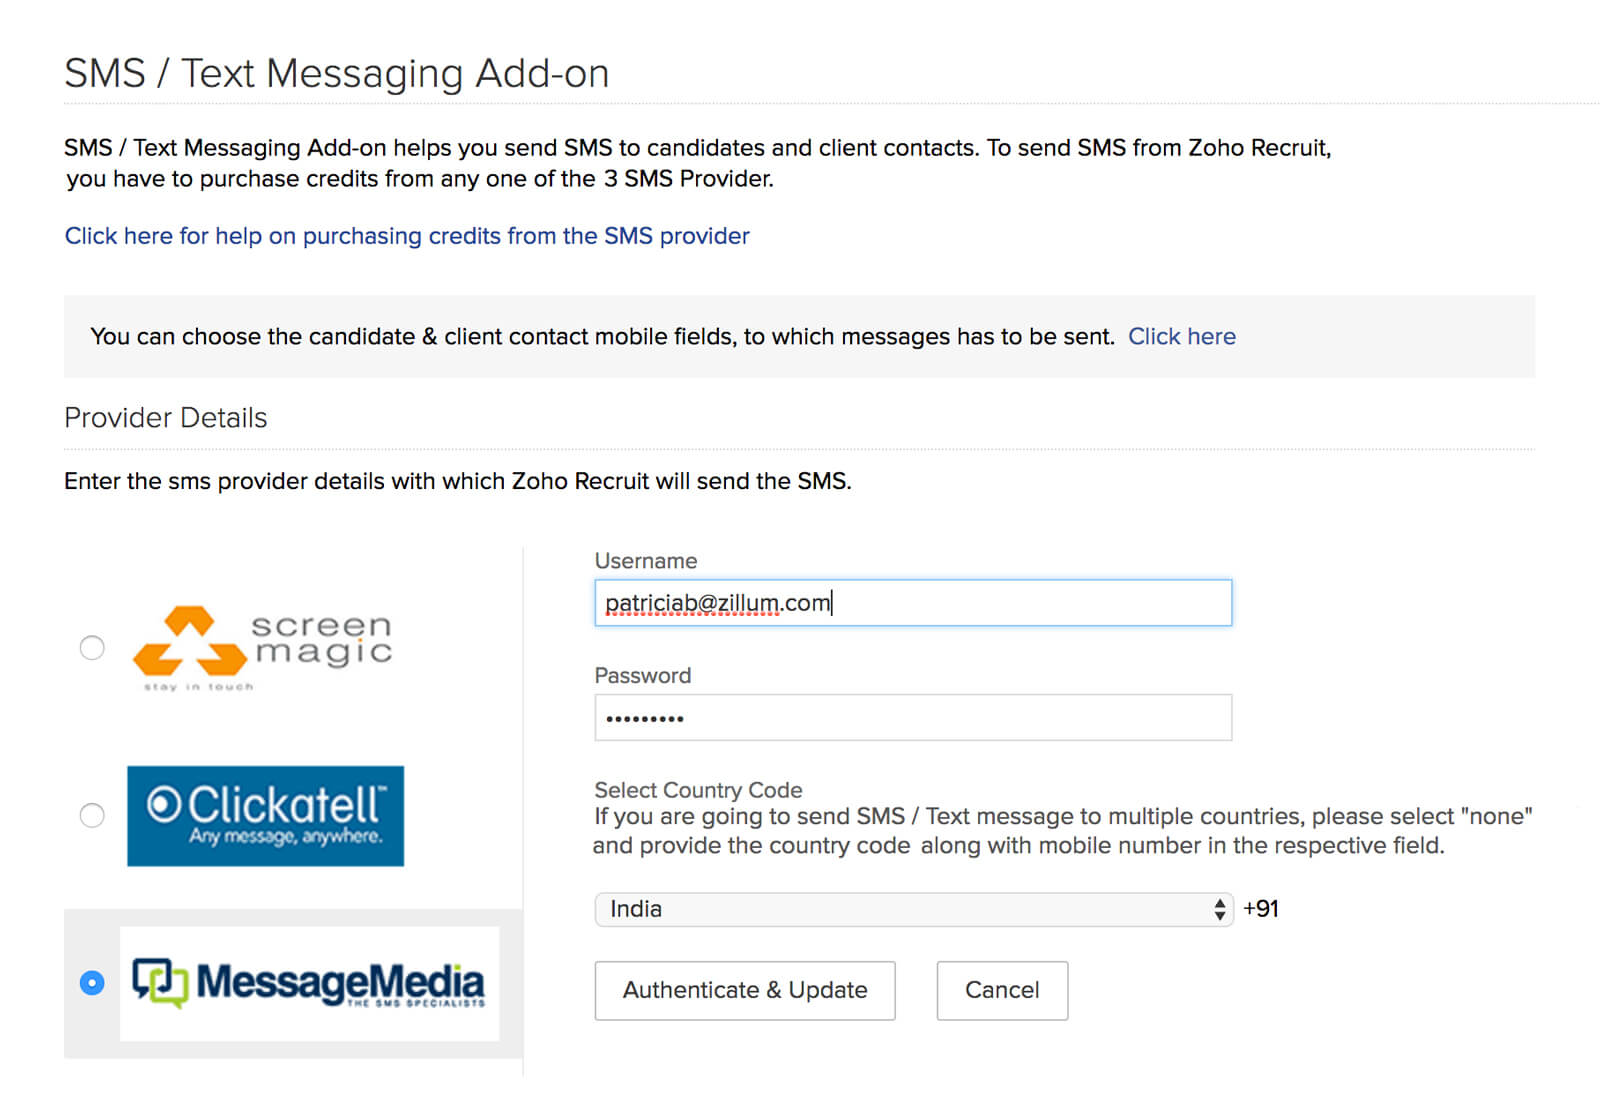Image resolution: width=1600 pixels, height=1113 pixels.
Task: Click the Username input field
Action: click(912, 602)
